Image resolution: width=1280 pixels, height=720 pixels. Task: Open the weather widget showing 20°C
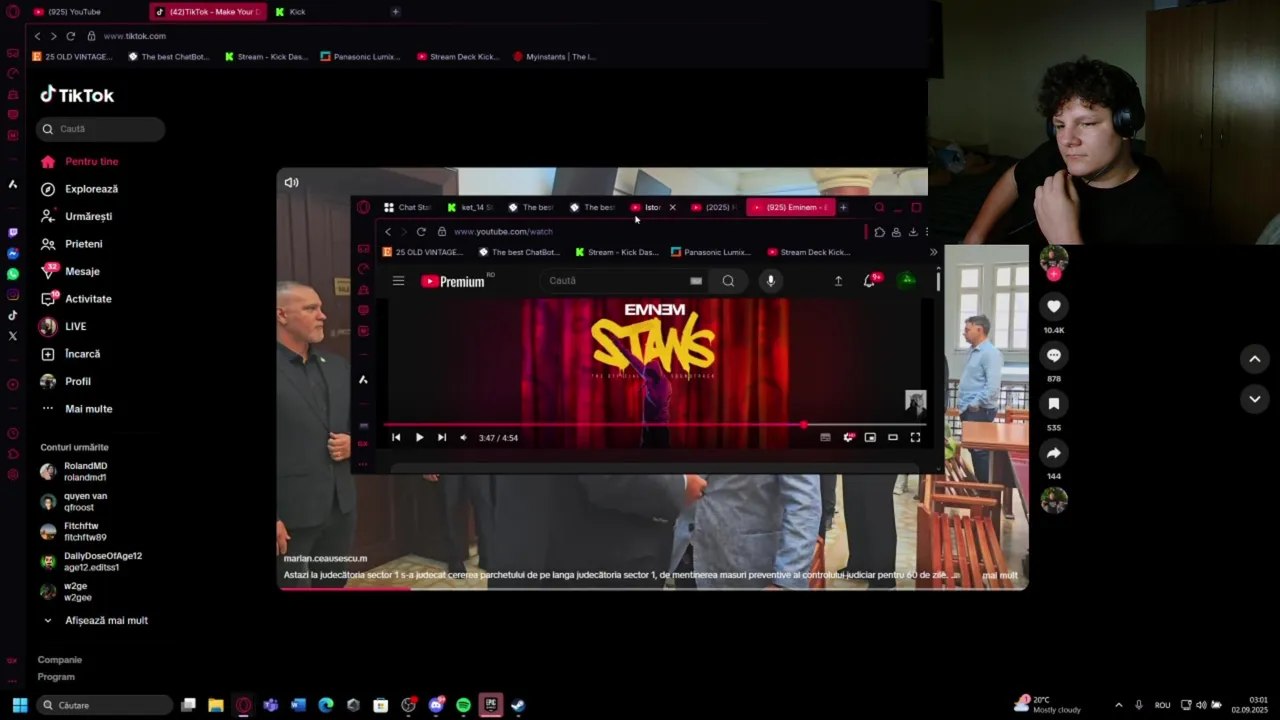[1048, 704]
